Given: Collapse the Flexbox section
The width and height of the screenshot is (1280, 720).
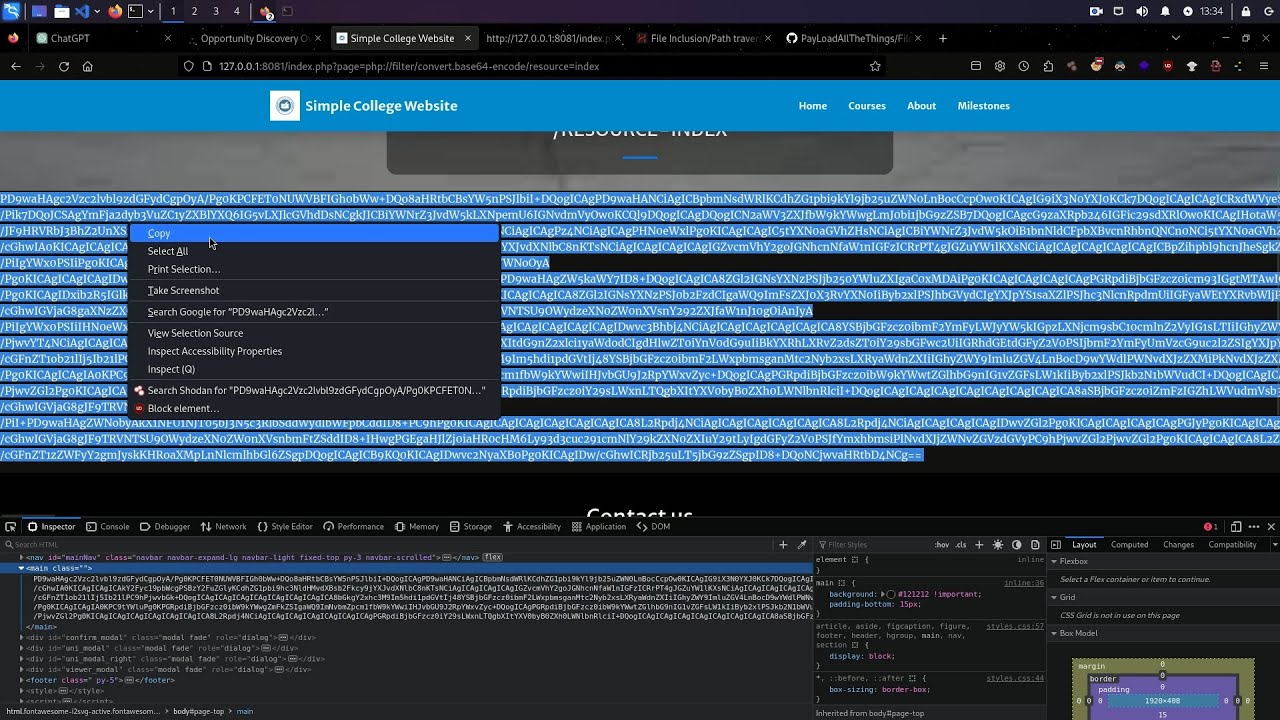Looking at the screenshot, I should click(x=1054, y=562).
